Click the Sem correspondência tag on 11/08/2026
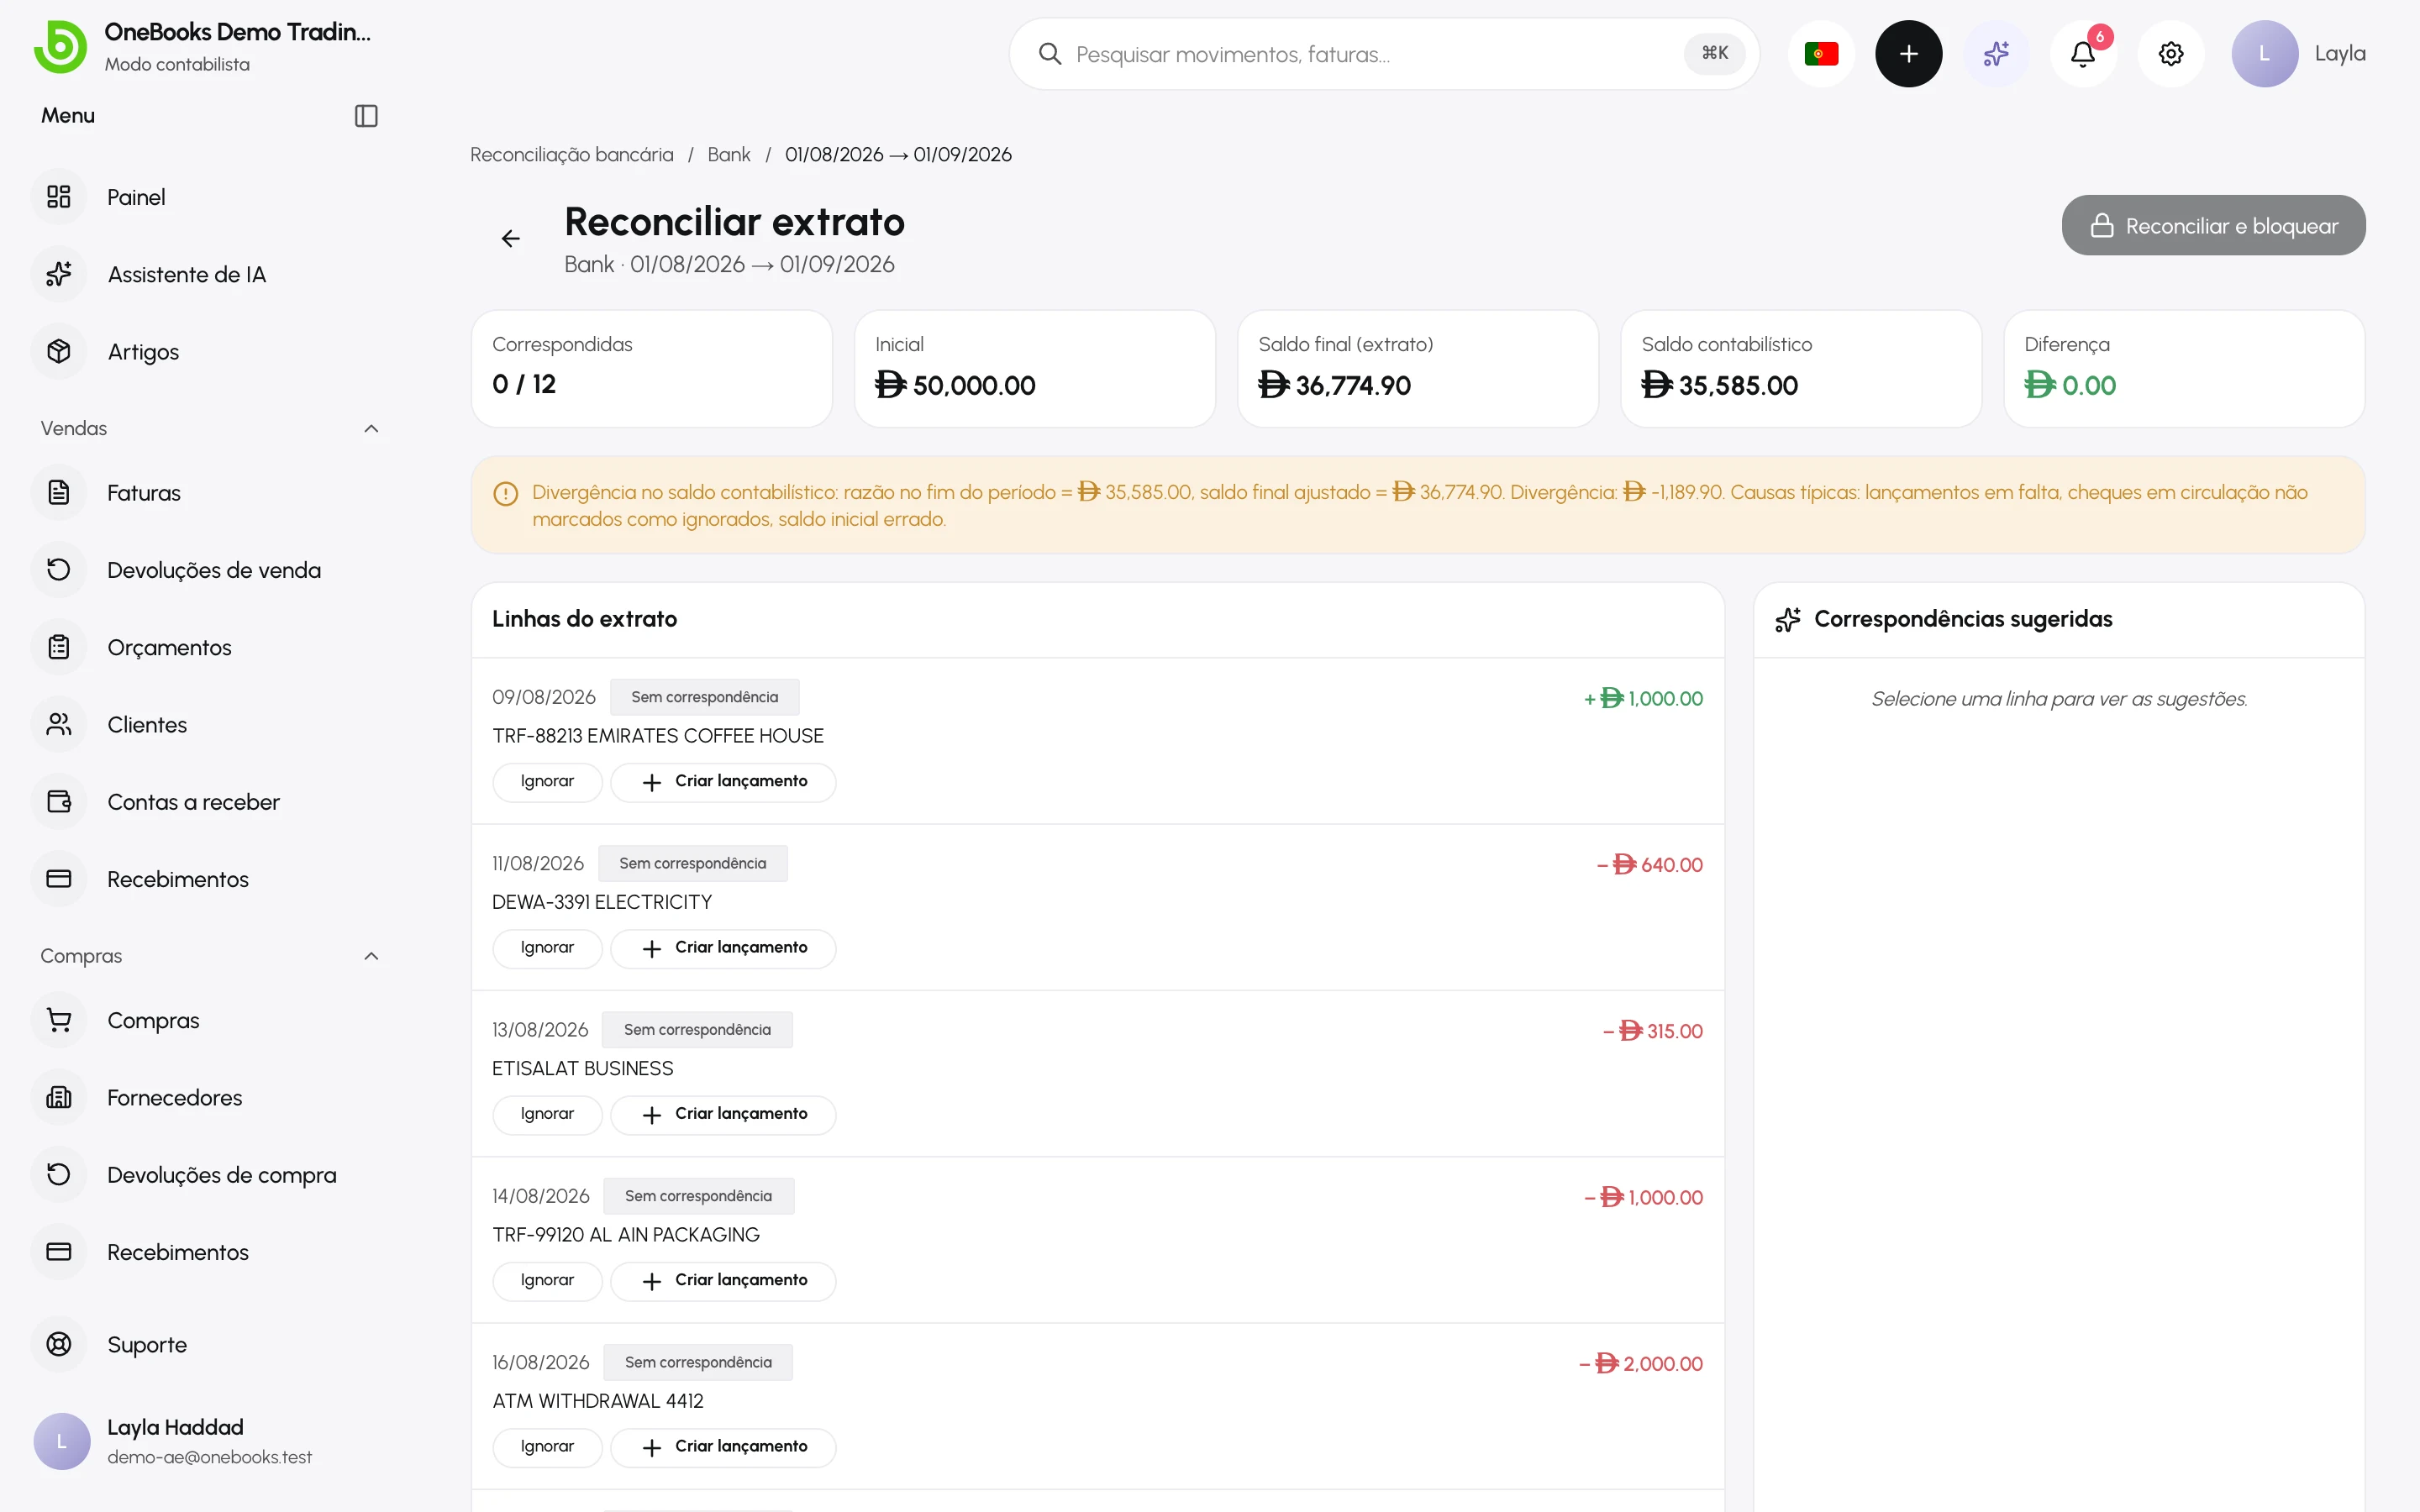The width and height of the screenshot is (2420, 1512). 692,863
